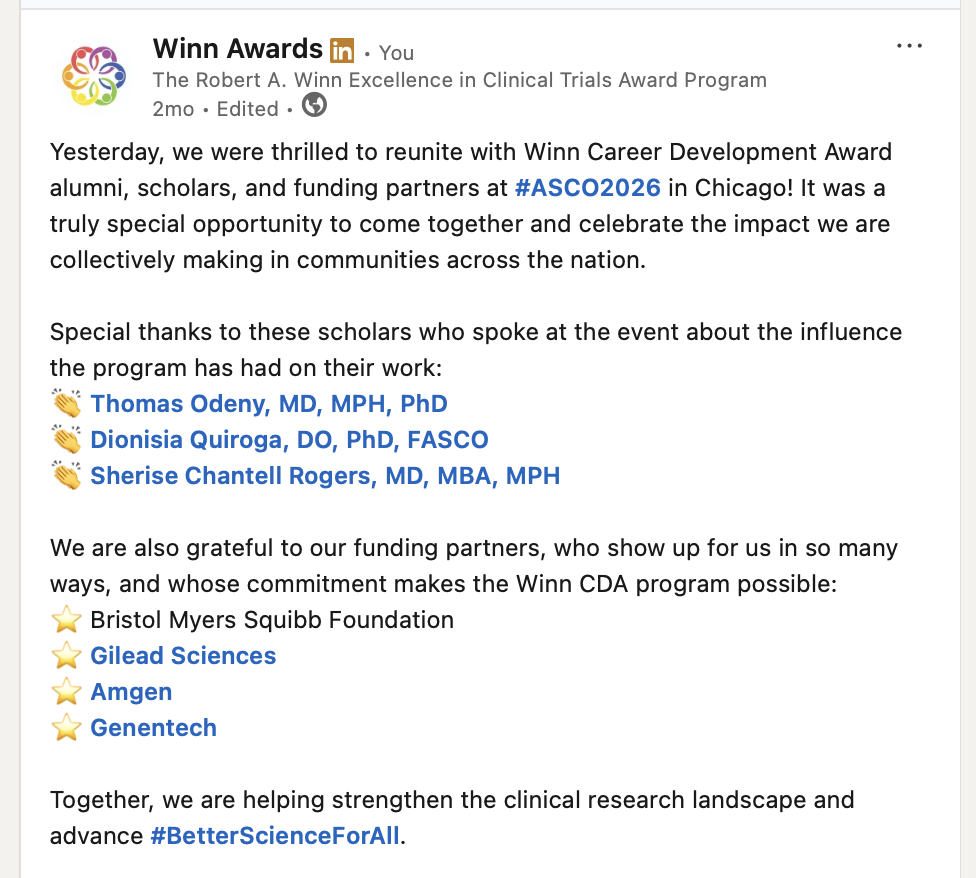Click the clapping emoji beside Sherise Rogers

pos(66,476)
